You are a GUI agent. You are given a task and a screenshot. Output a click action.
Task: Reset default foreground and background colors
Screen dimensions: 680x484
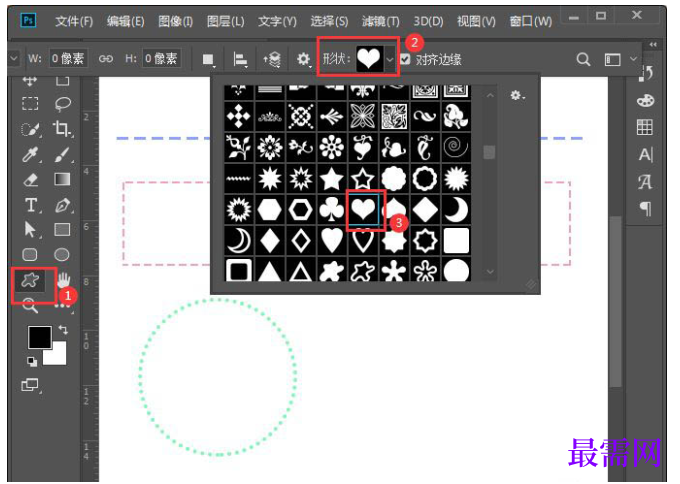(32, 361)
